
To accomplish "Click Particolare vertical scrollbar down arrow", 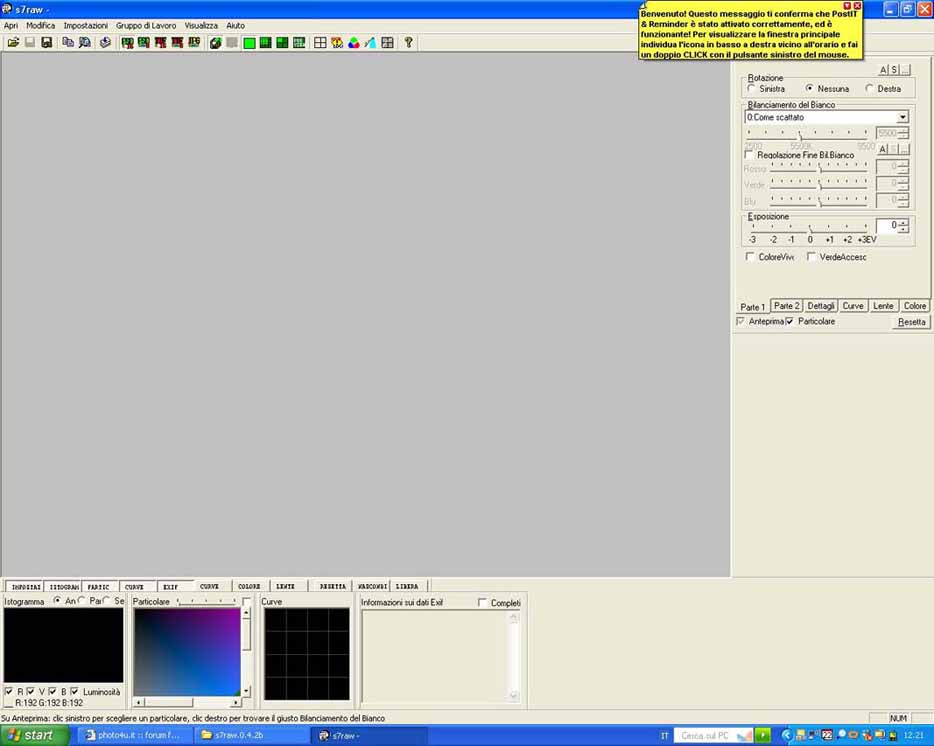I will click(247, 692).
